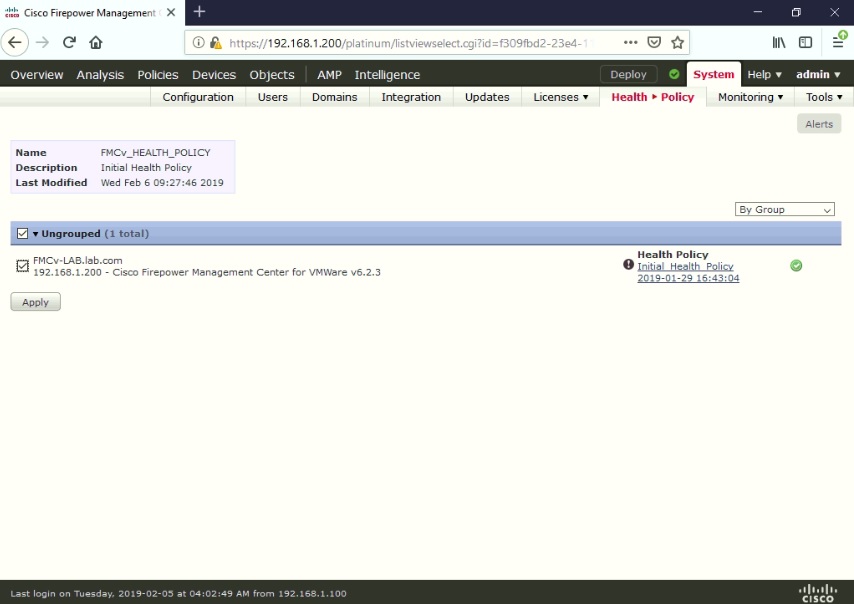Viewport: 854px width, 604px height.
Task: Open page actions three-dot menu
Action: (630, 42)
